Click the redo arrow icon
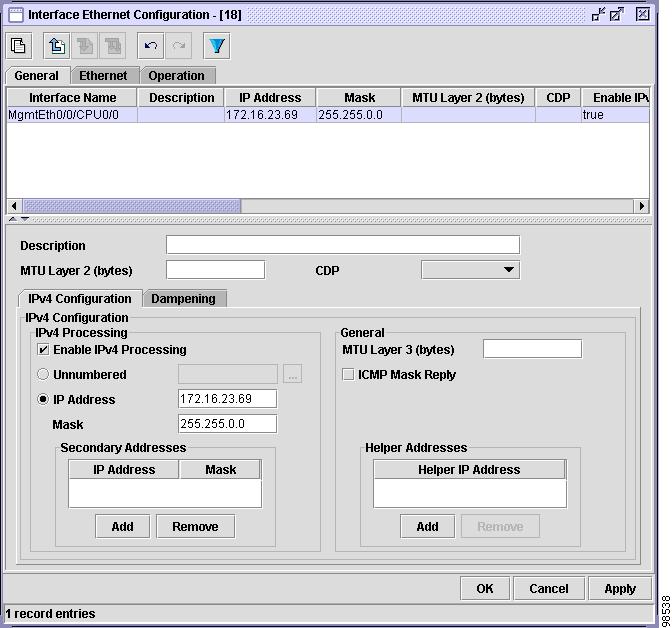 click(x=179, y=46)
